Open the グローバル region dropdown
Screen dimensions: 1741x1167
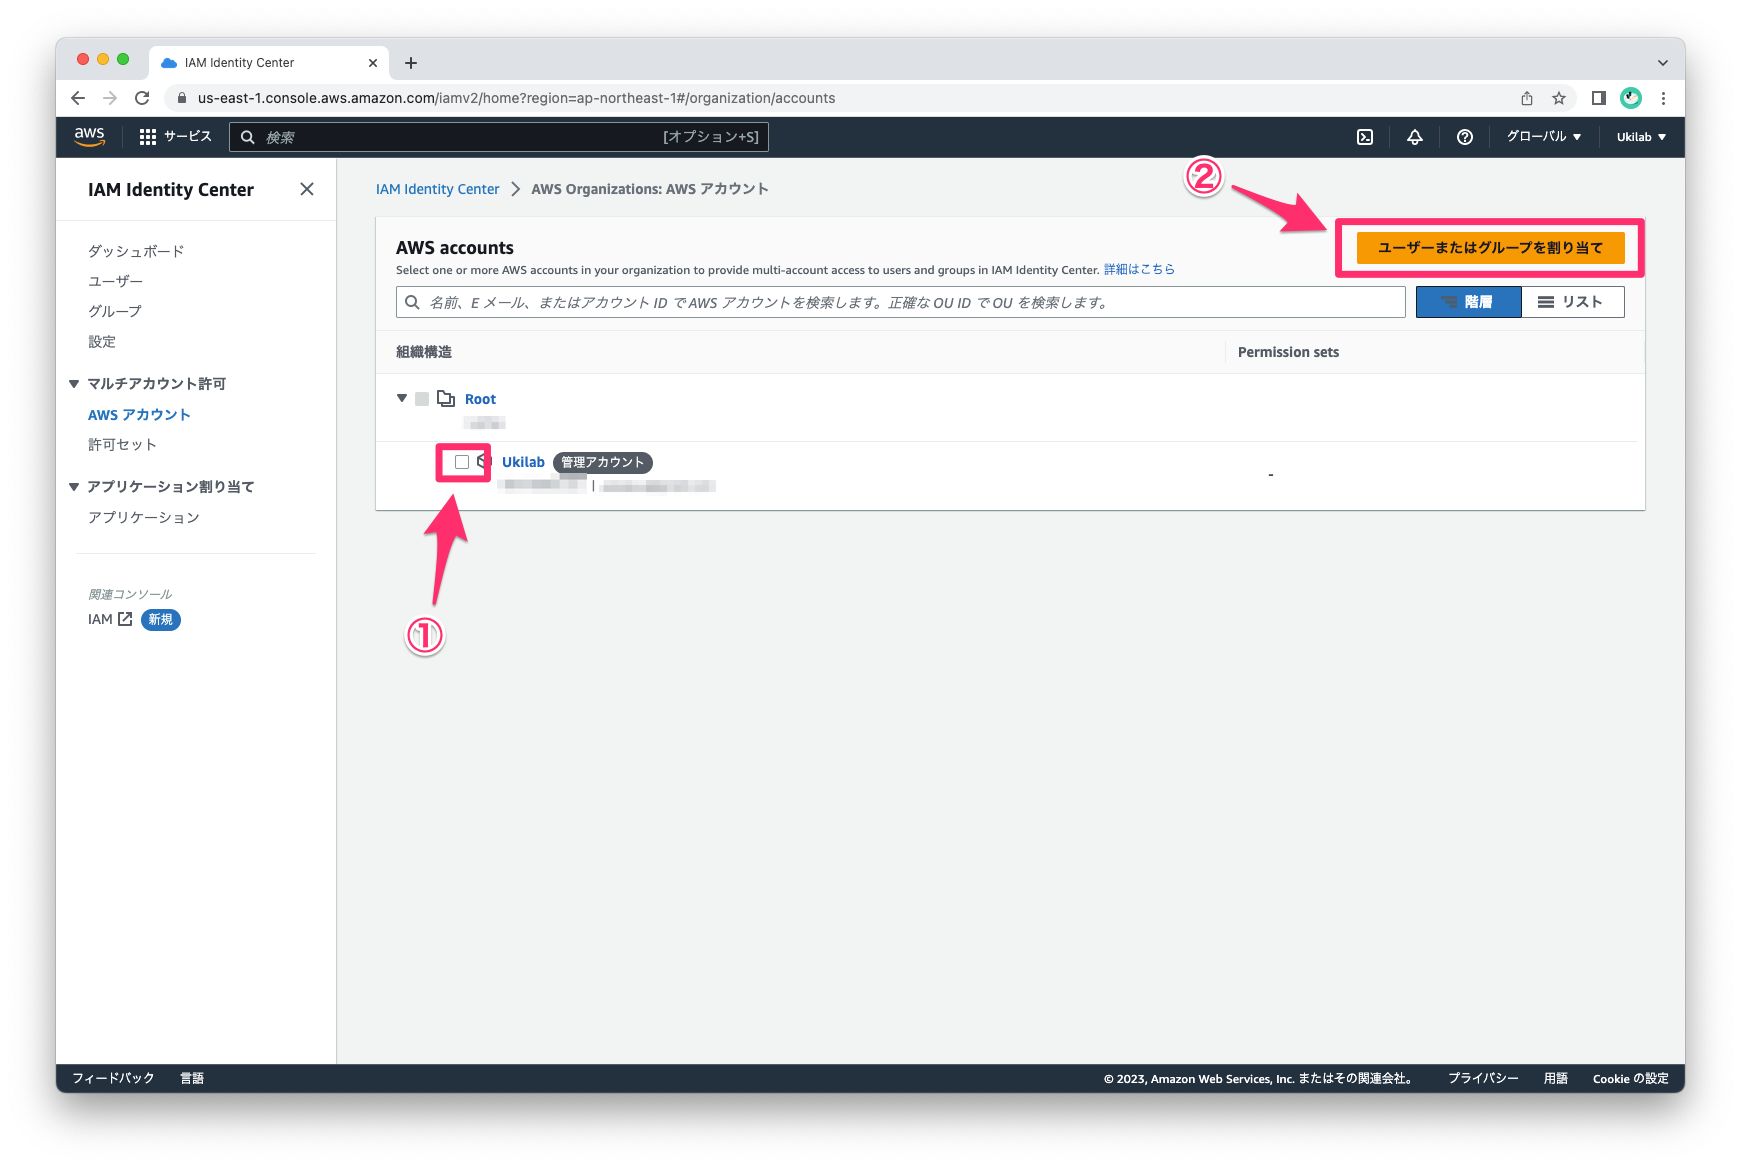point(1544,137)
